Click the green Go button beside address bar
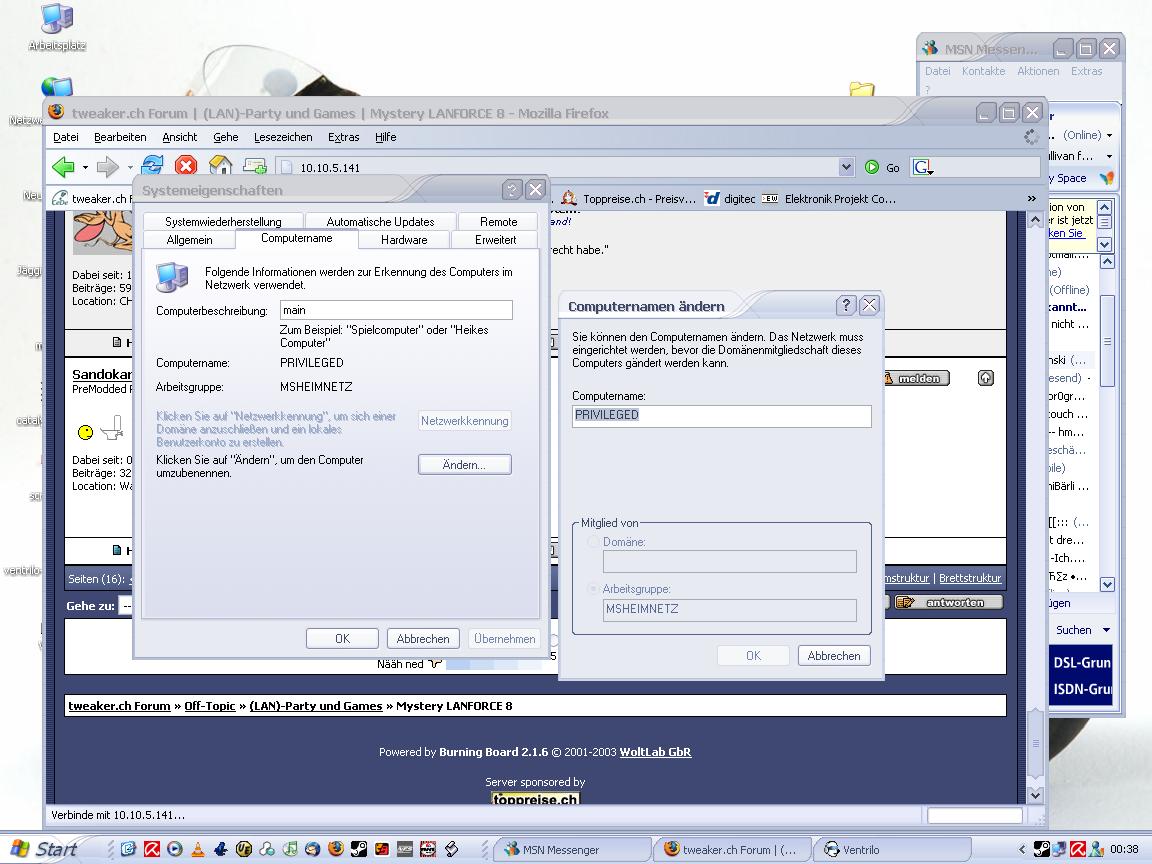 [x=882, y=167]
